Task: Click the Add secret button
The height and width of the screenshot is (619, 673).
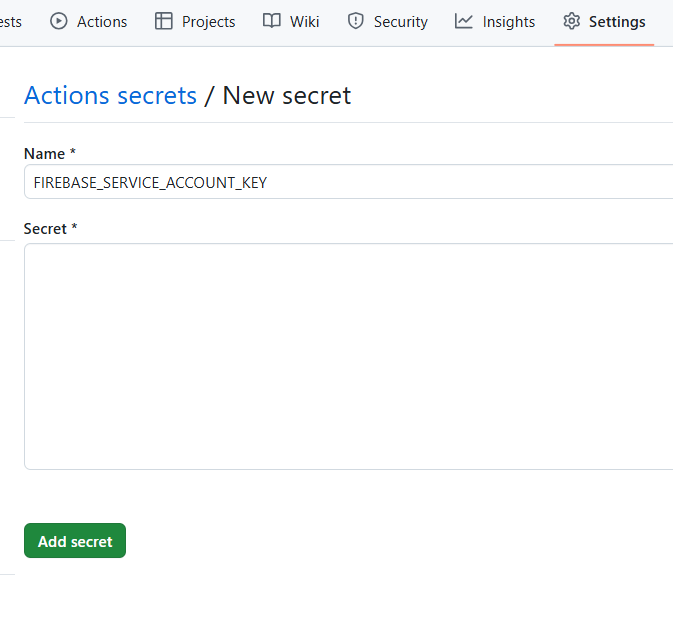Action: tap(75, 540)
